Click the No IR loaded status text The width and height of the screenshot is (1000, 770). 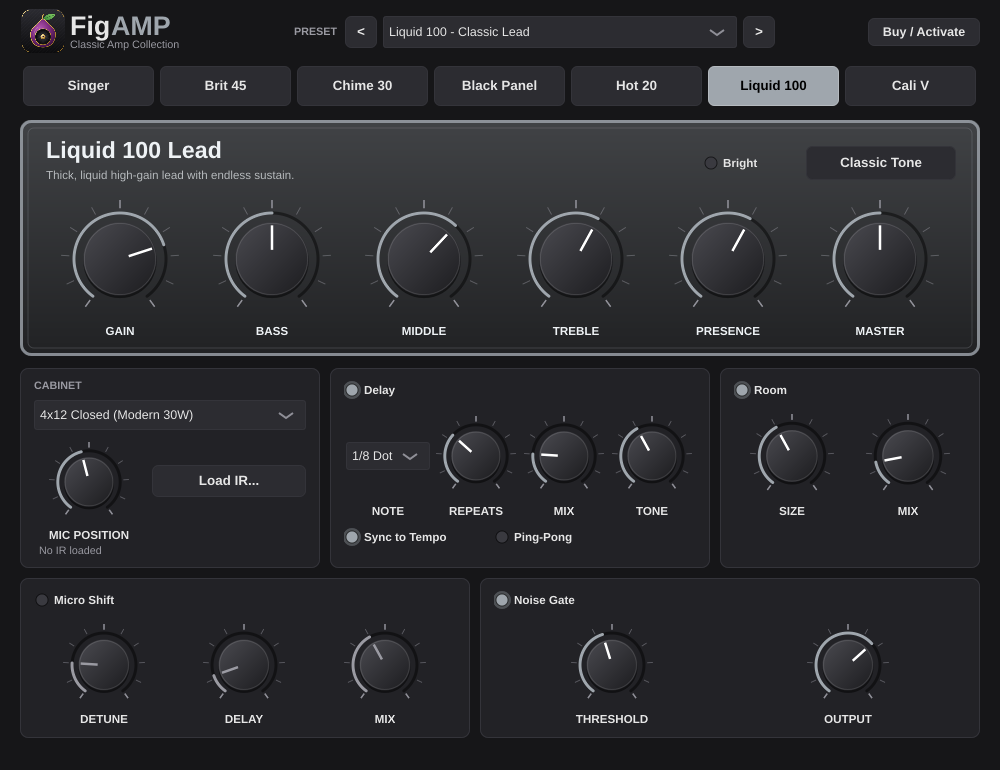point(70,551)
